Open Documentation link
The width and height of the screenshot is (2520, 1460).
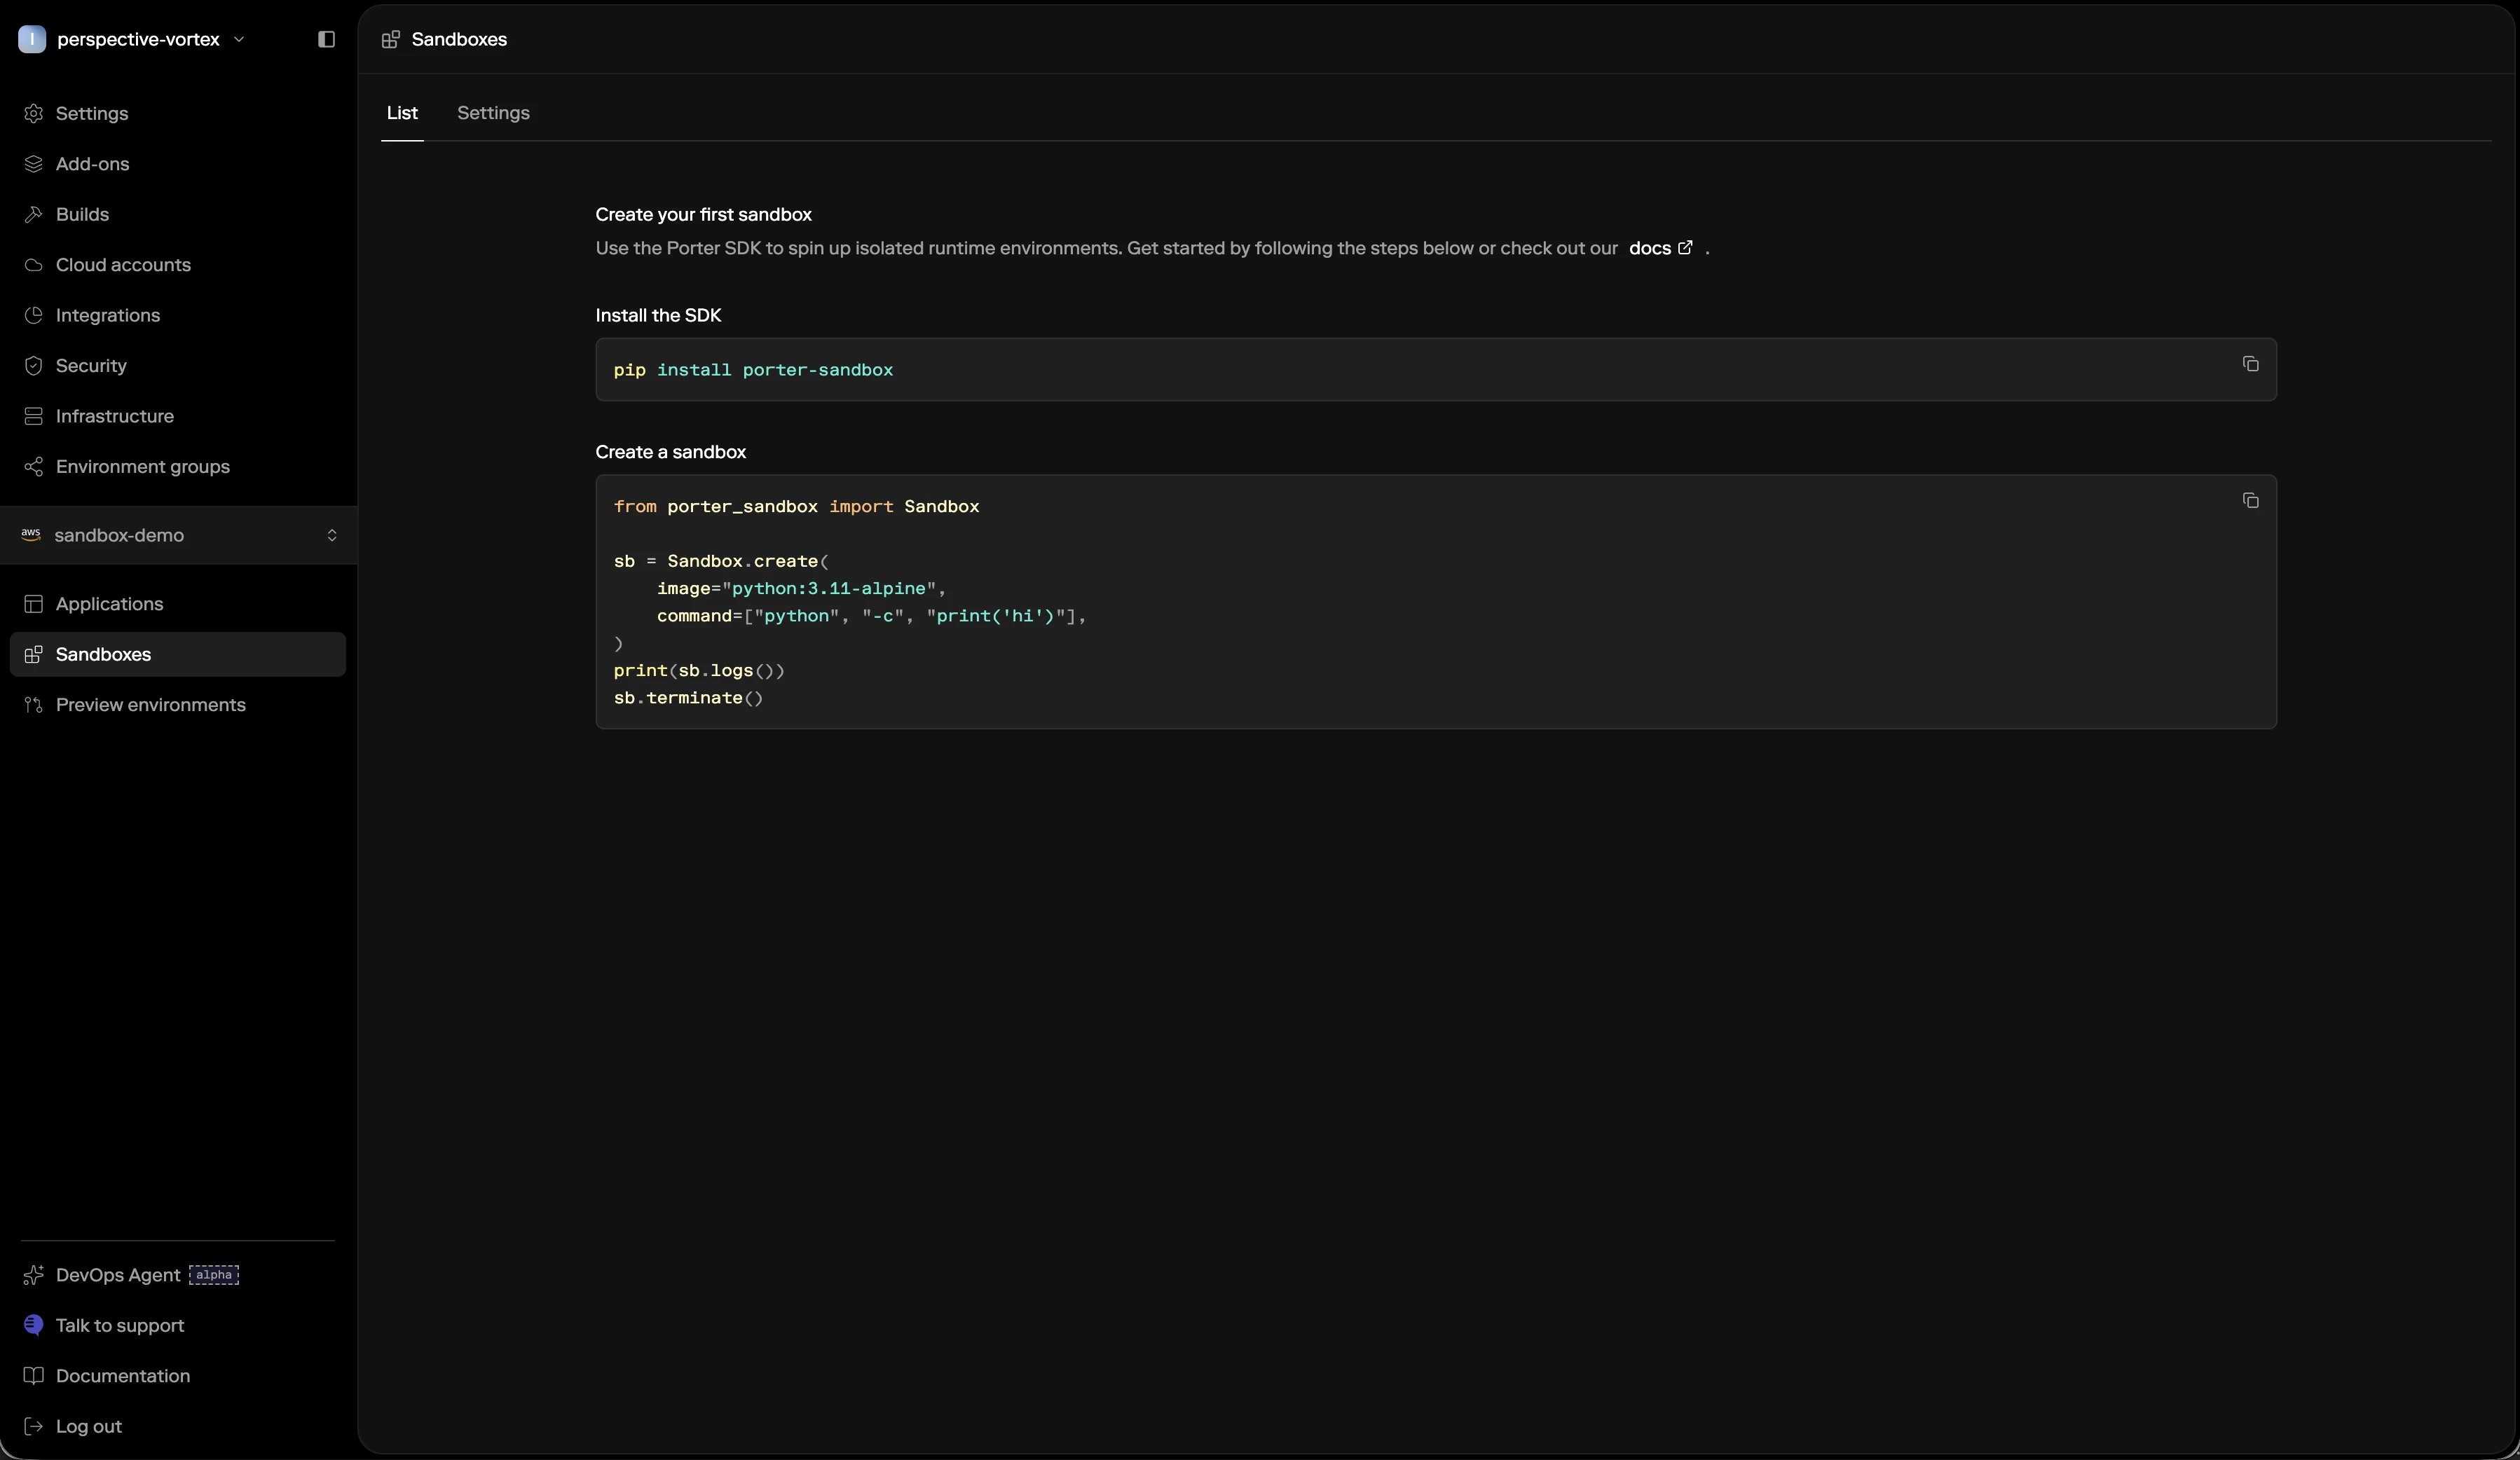tap(178, 1376)
